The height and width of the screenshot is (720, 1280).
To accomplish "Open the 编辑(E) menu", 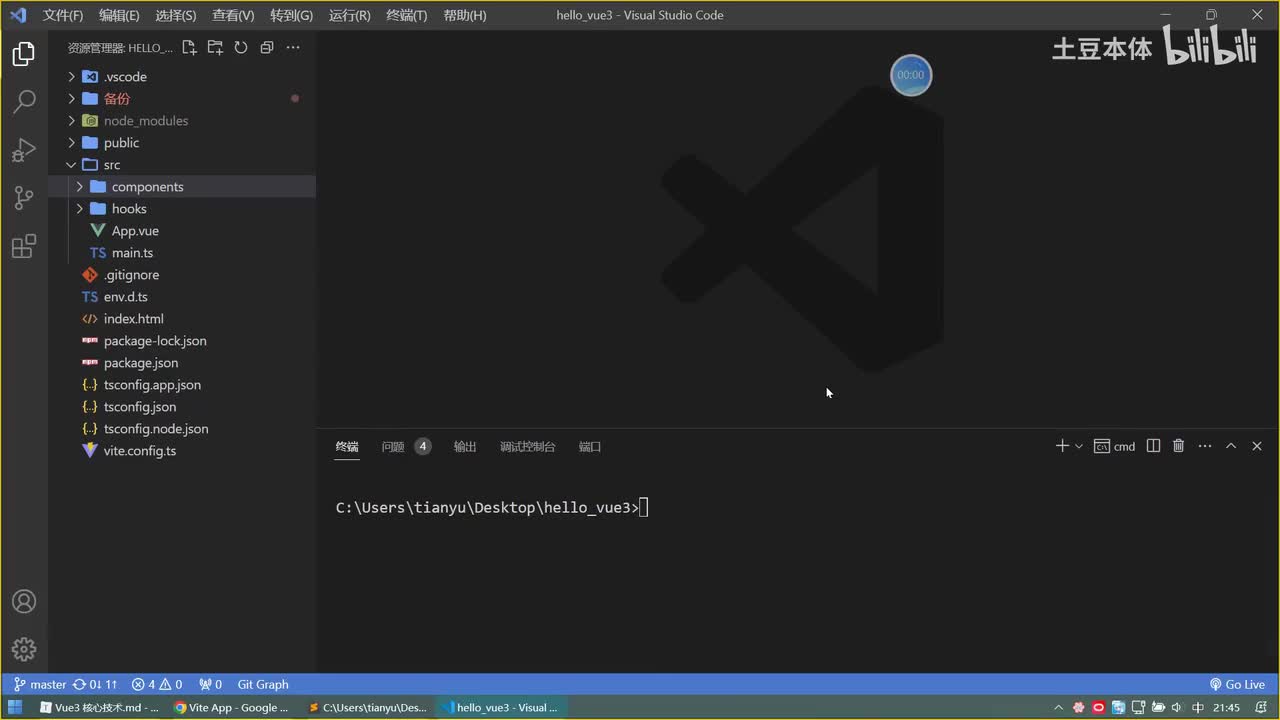I will [x=119, y=15].
